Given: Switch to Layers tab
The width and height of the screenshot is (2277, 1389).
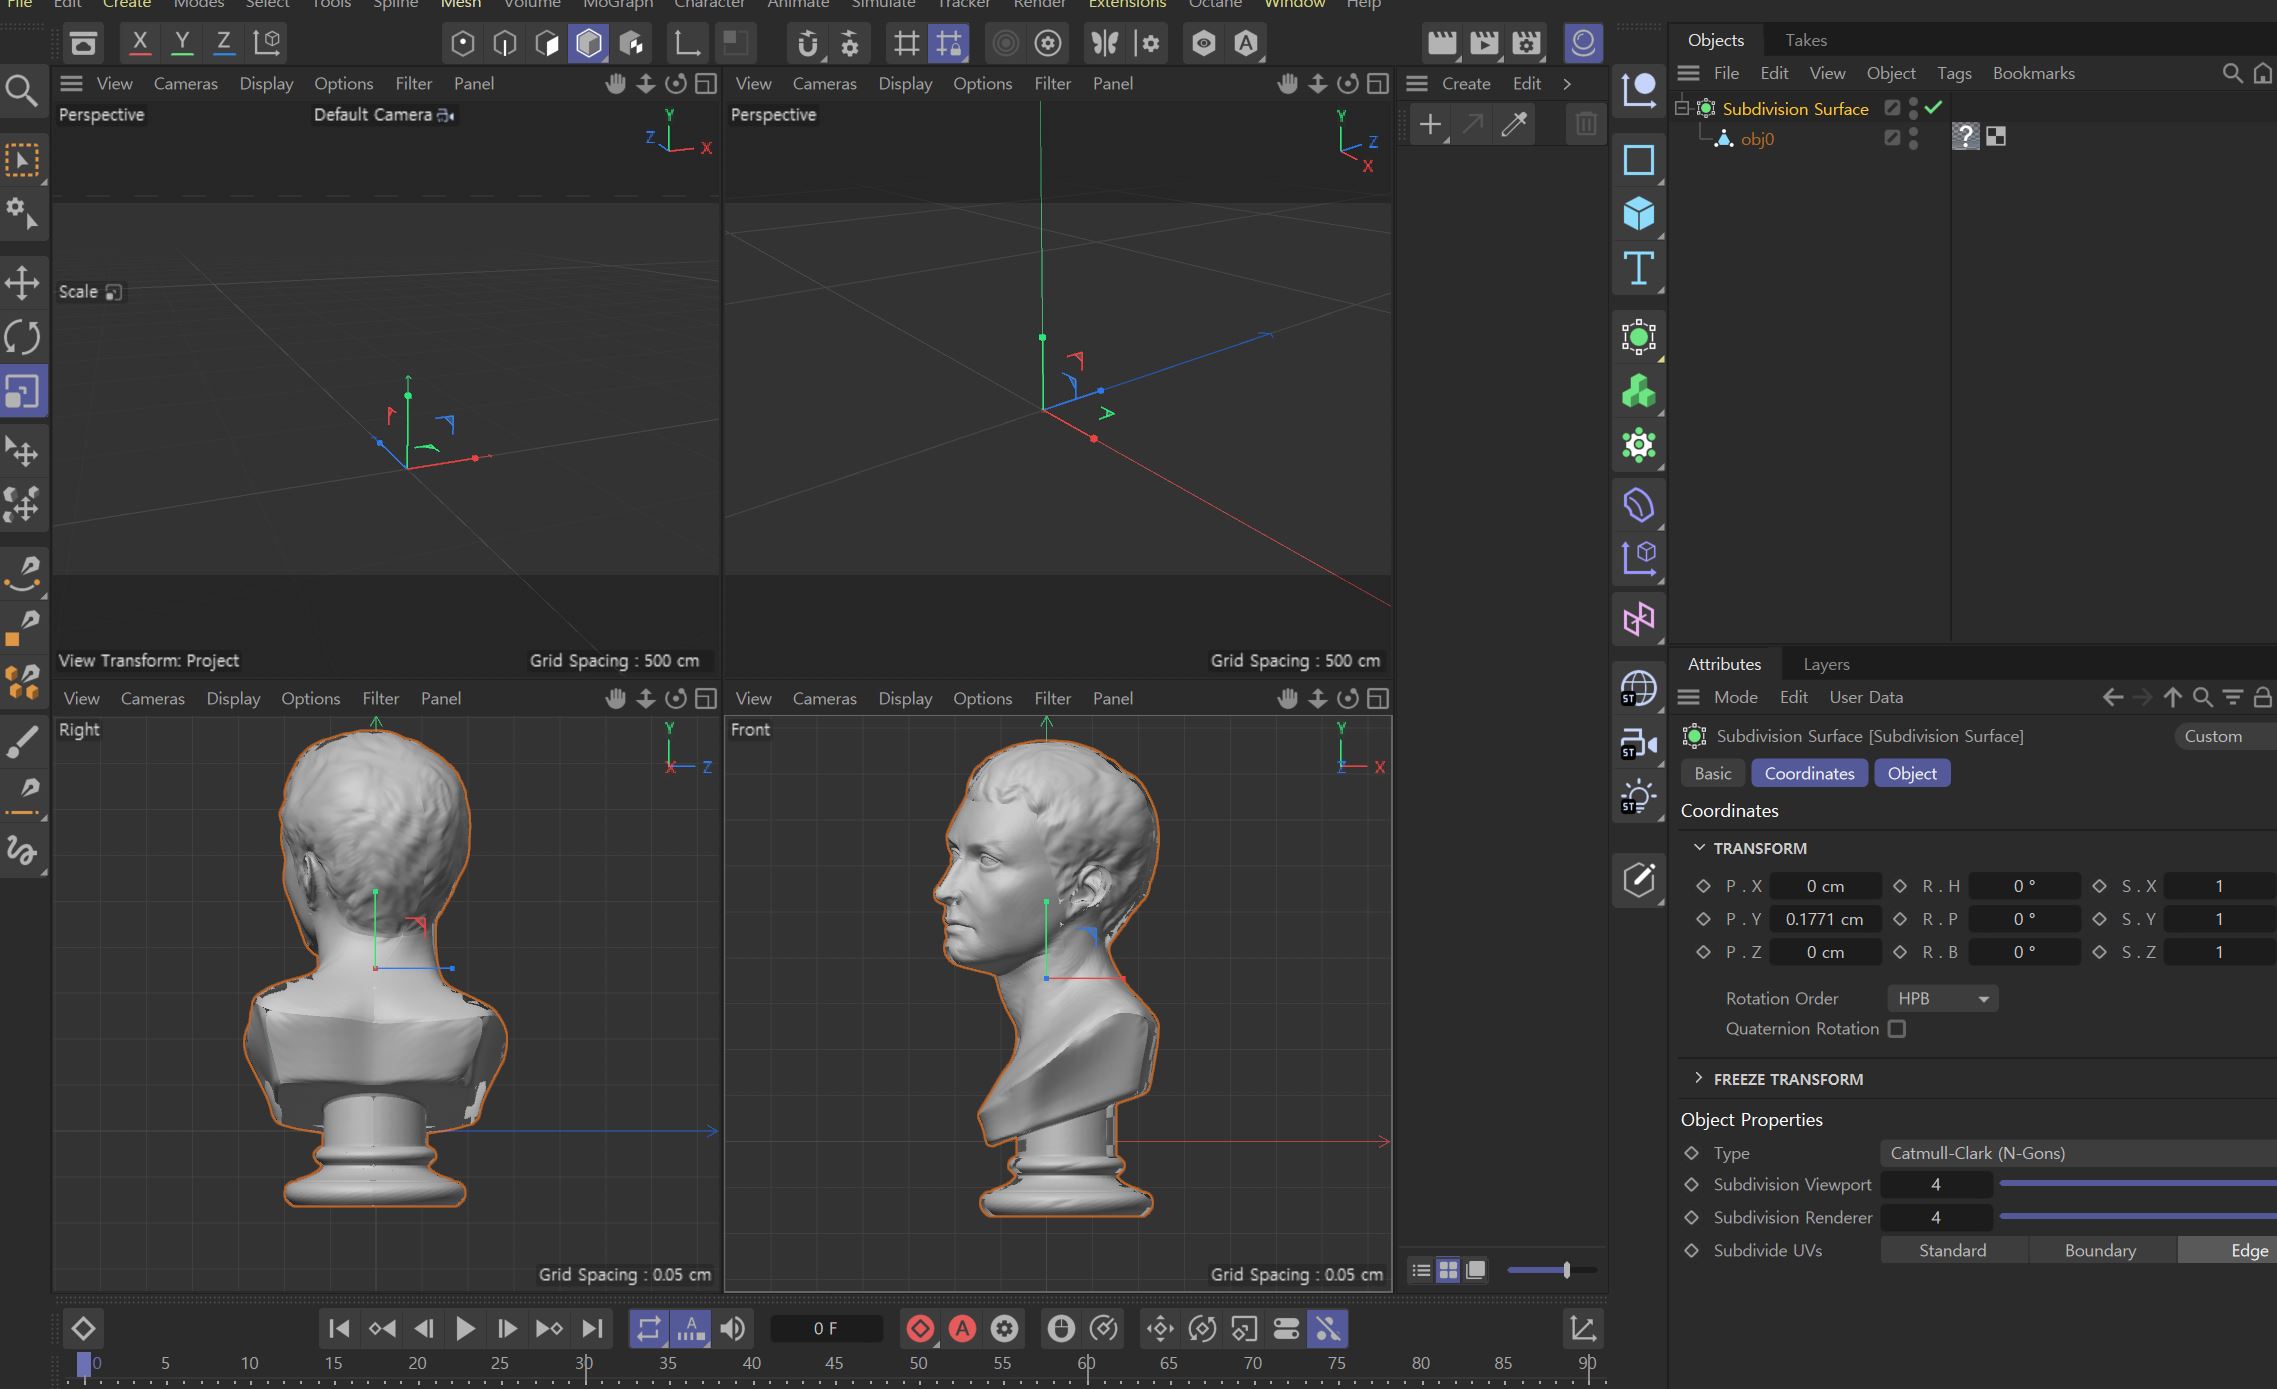Looking at the screenshot, I should (1826, 664).
